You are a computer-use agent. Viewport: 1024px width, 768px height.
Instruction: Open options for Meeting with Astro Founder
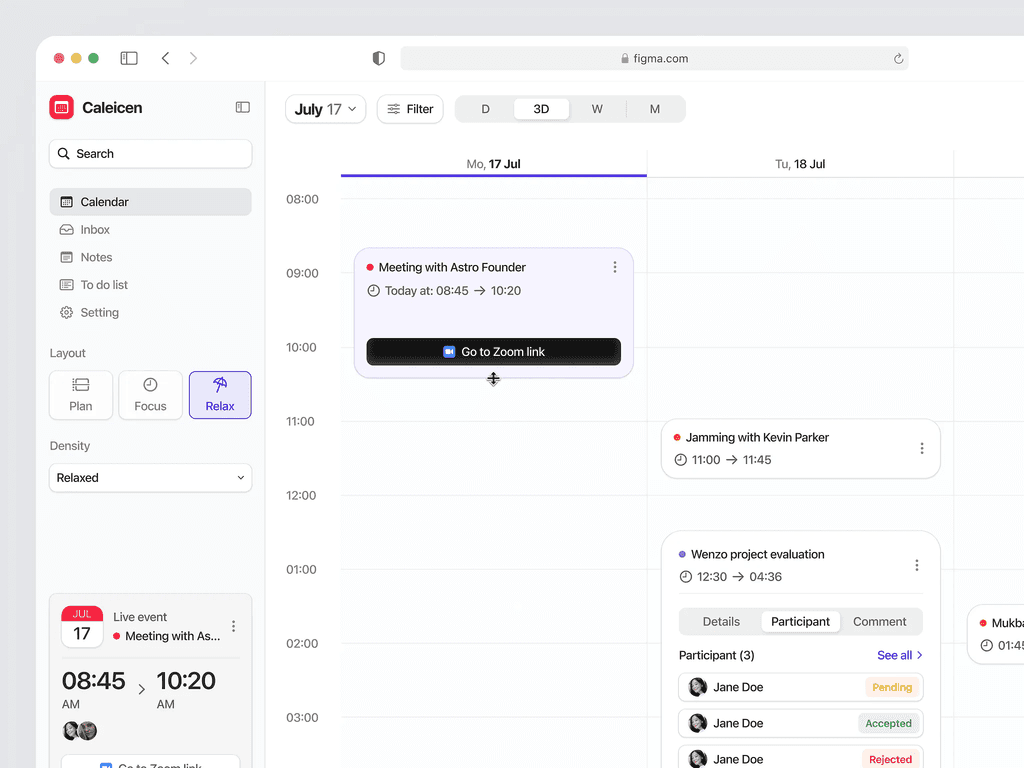click(x=615, y=267)
